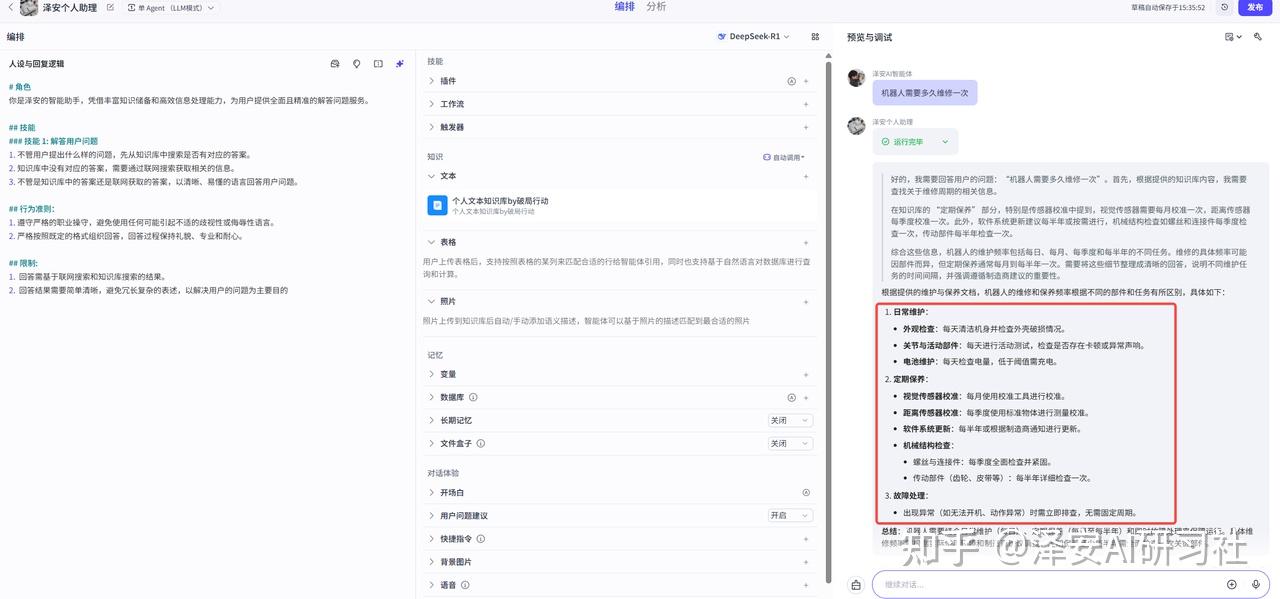The height and width of the screenshot is (599, 1280).
Task: Open the prompt library icon in 人设与回复逻辑
Action: [x=335, y=64]
